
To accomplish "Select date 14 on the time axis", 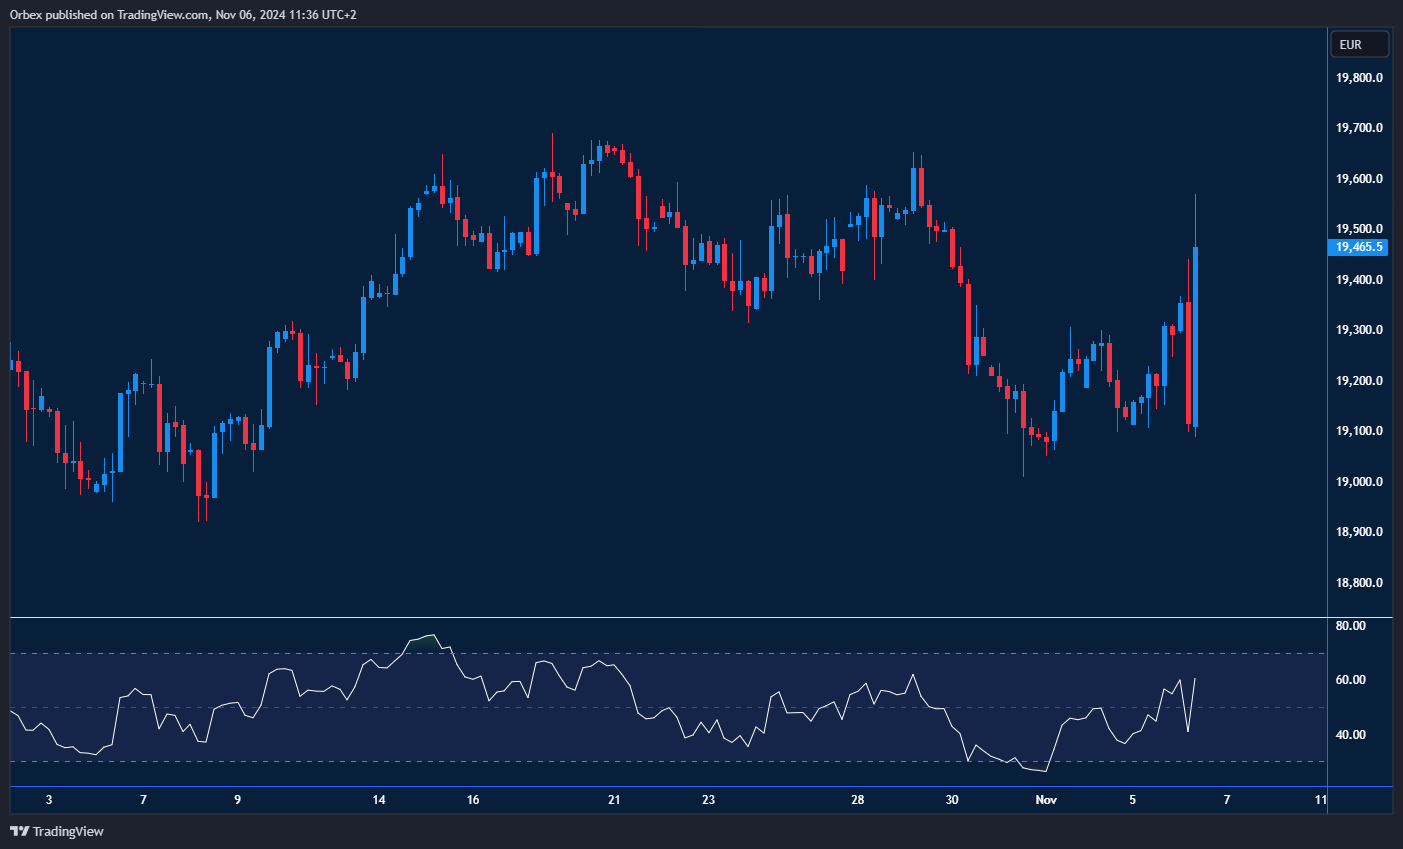I will (379, 800).
